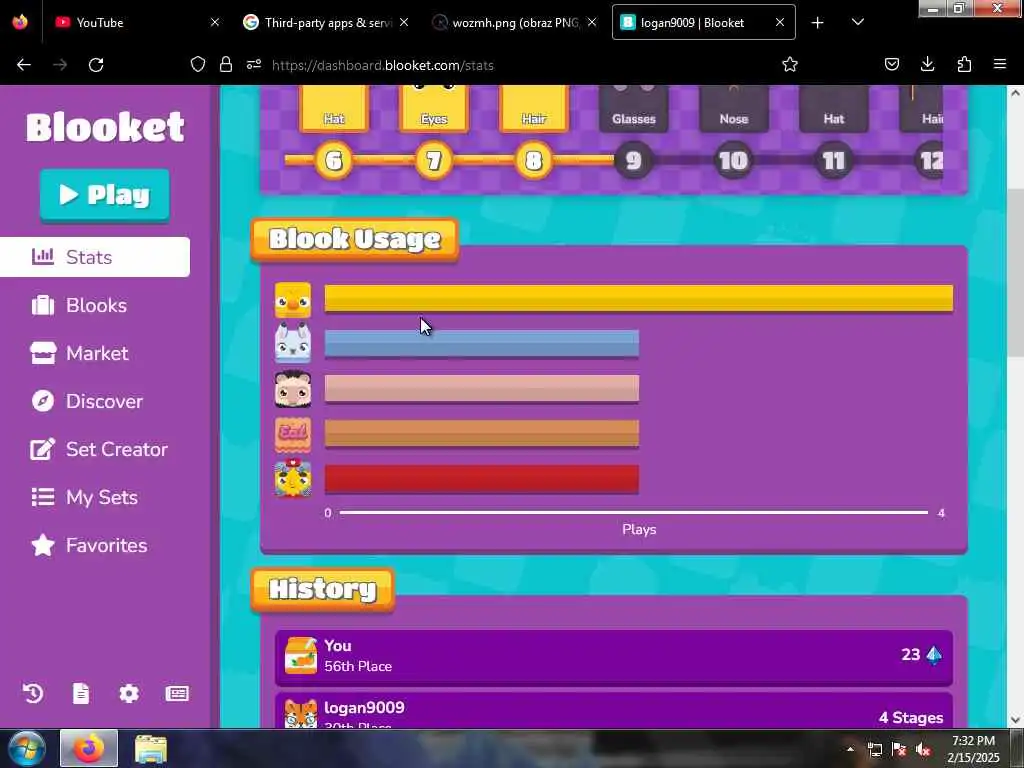Select the yellow chick usage bar
The height and width of the screenshot is (768, 1024).
tap(639, 298)
